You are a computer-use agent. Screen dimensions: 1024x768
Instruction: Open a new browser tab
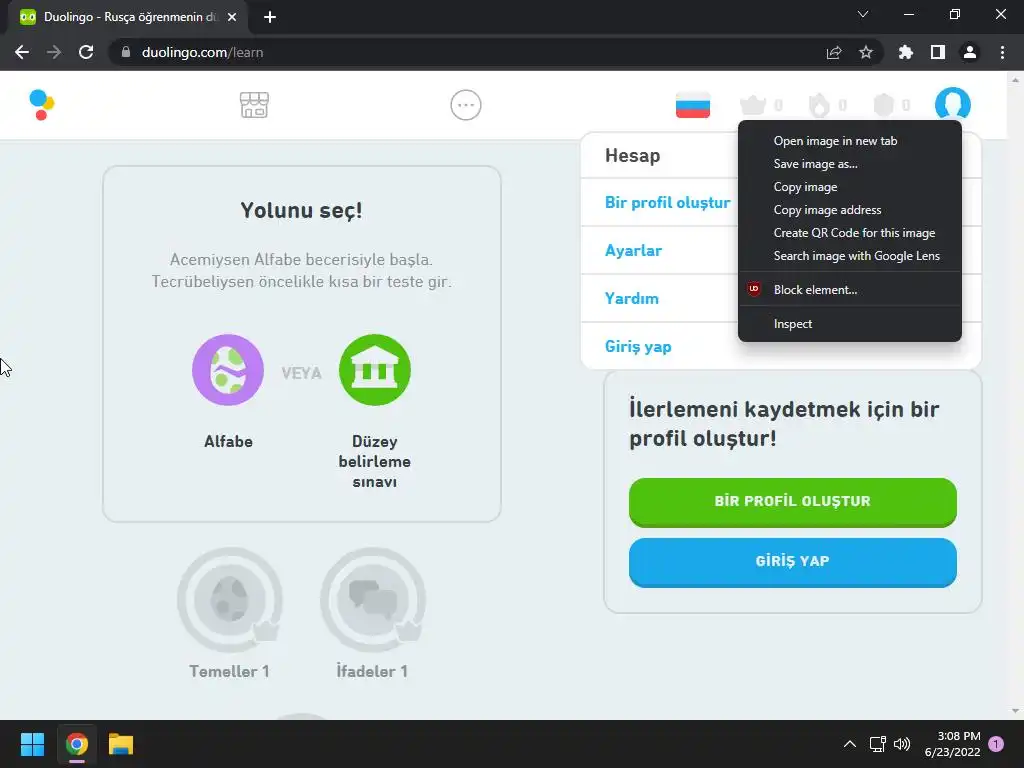(x=270, y=17)
